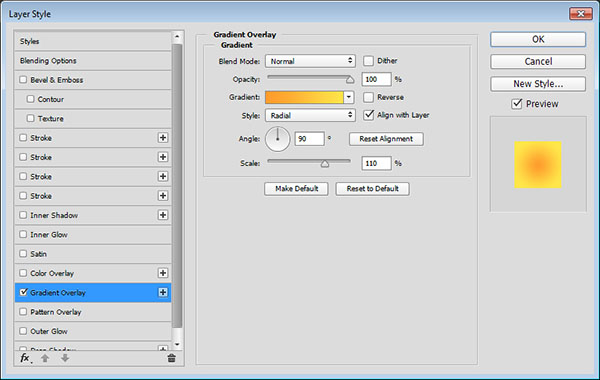Enable the Satin checkbox
This screenshot has height=380, width=600.
(23, 253)
